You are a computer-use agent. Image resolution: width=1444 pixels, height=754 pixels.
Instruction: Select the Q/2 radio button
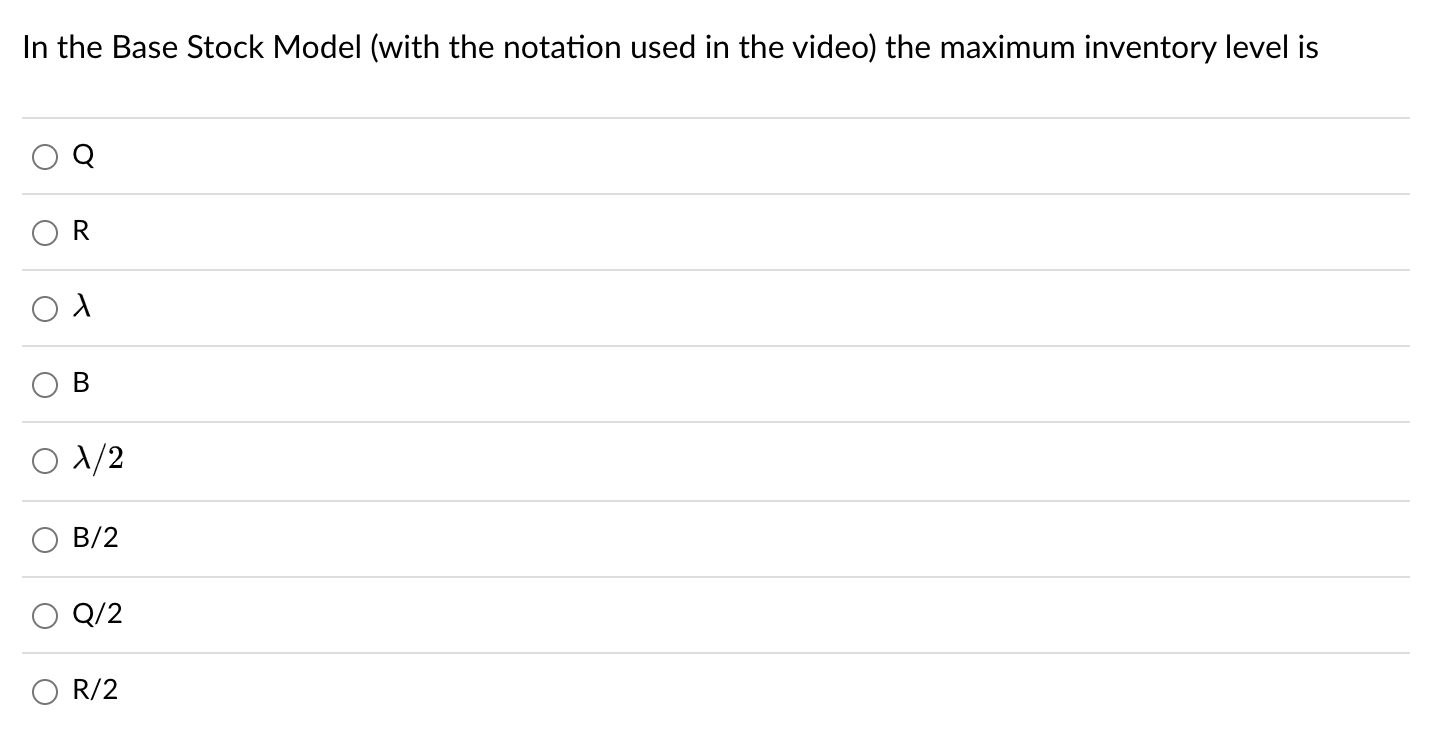coord(44,616)
